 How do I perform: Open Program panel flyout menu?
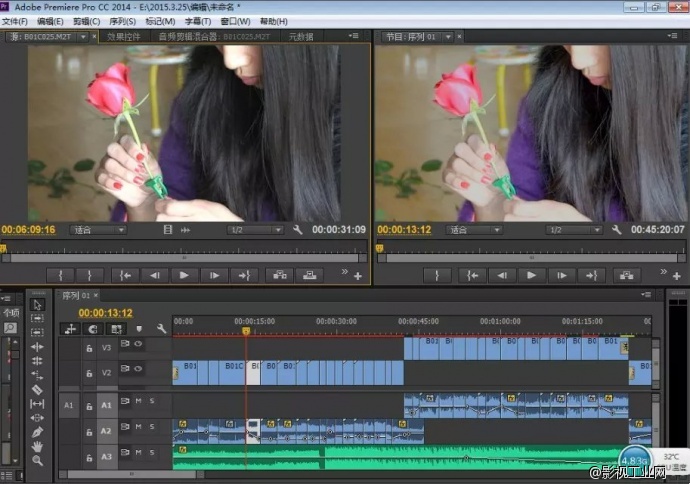pos(672,36)
